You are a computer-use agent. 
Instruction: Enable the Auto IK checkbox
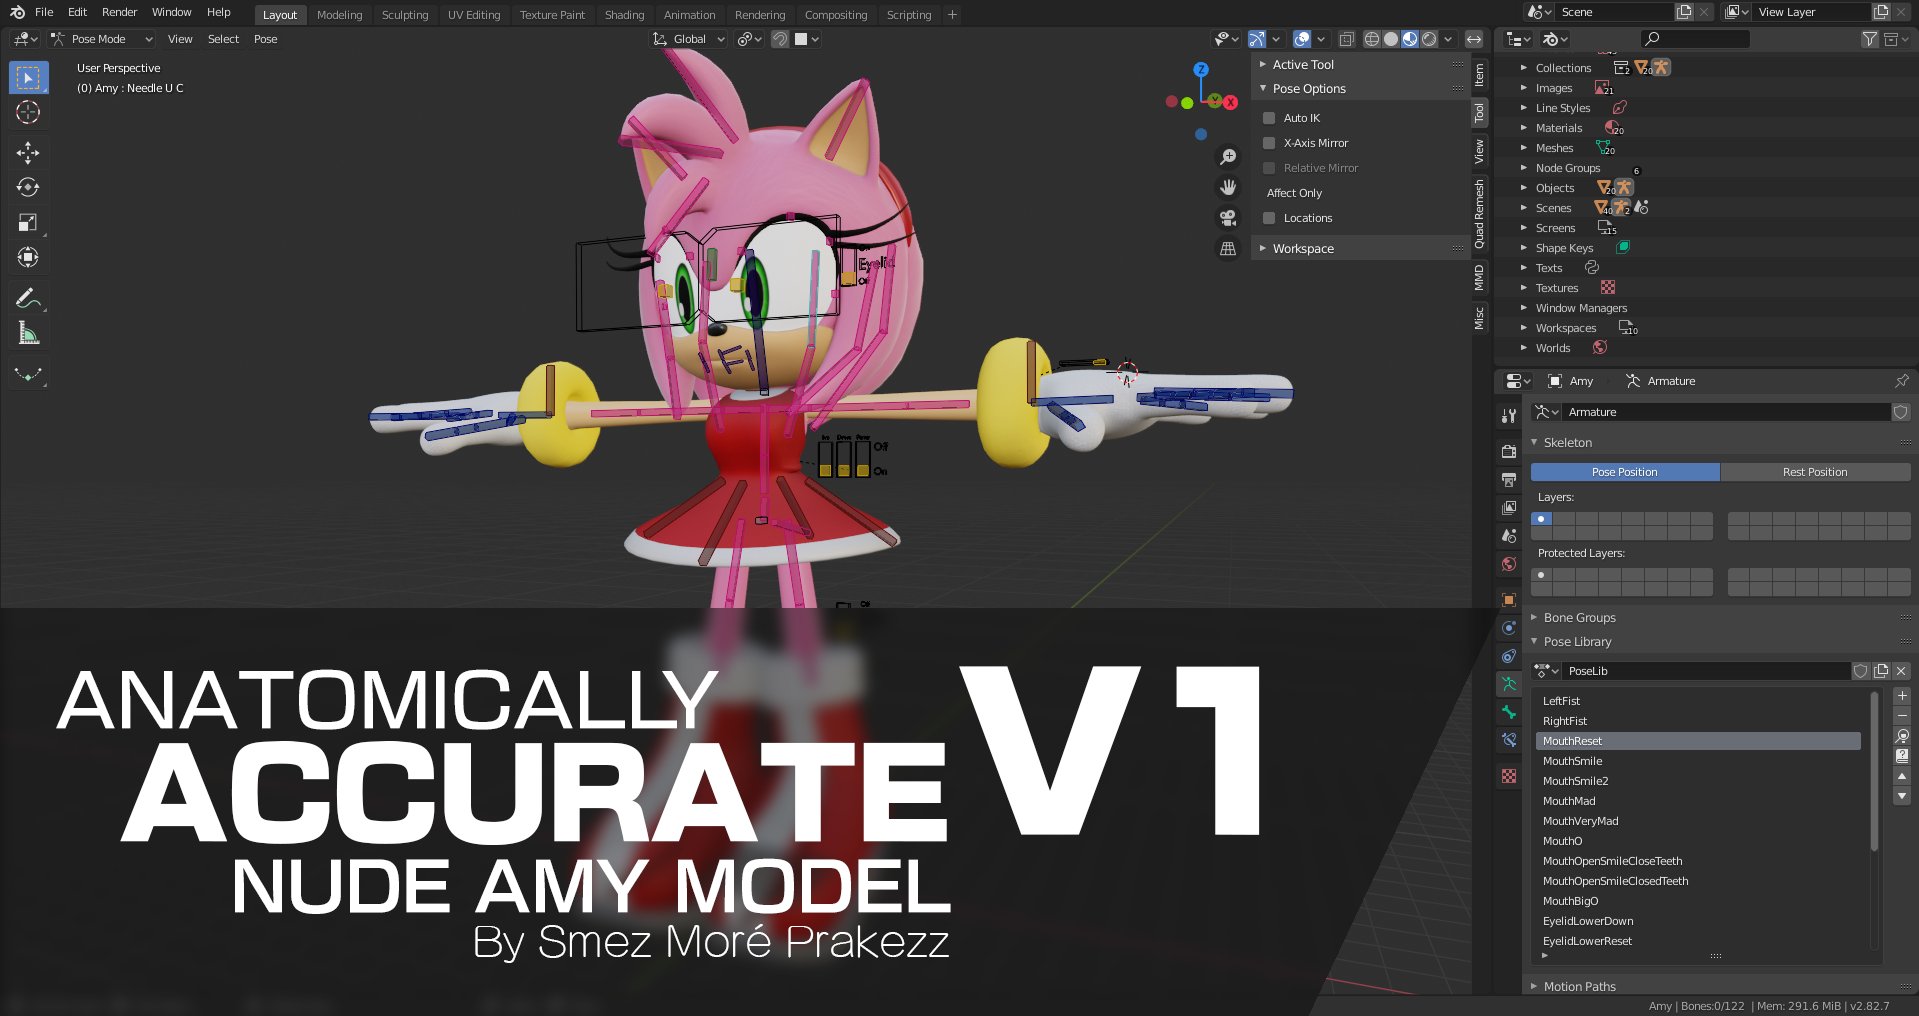(x=1269, y=118)
